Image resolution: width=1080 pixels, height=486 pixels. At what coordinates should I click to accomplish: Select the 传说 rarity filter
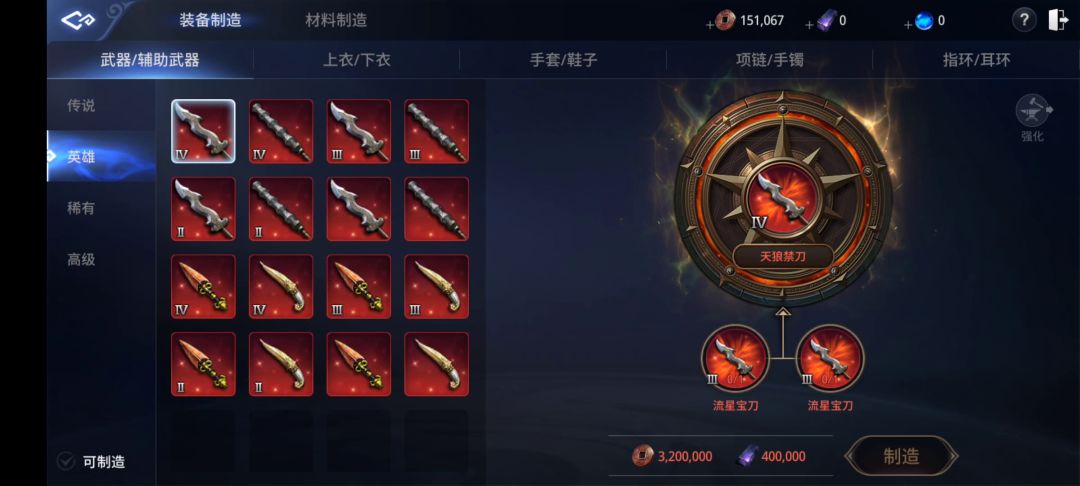tap(81, 105)
